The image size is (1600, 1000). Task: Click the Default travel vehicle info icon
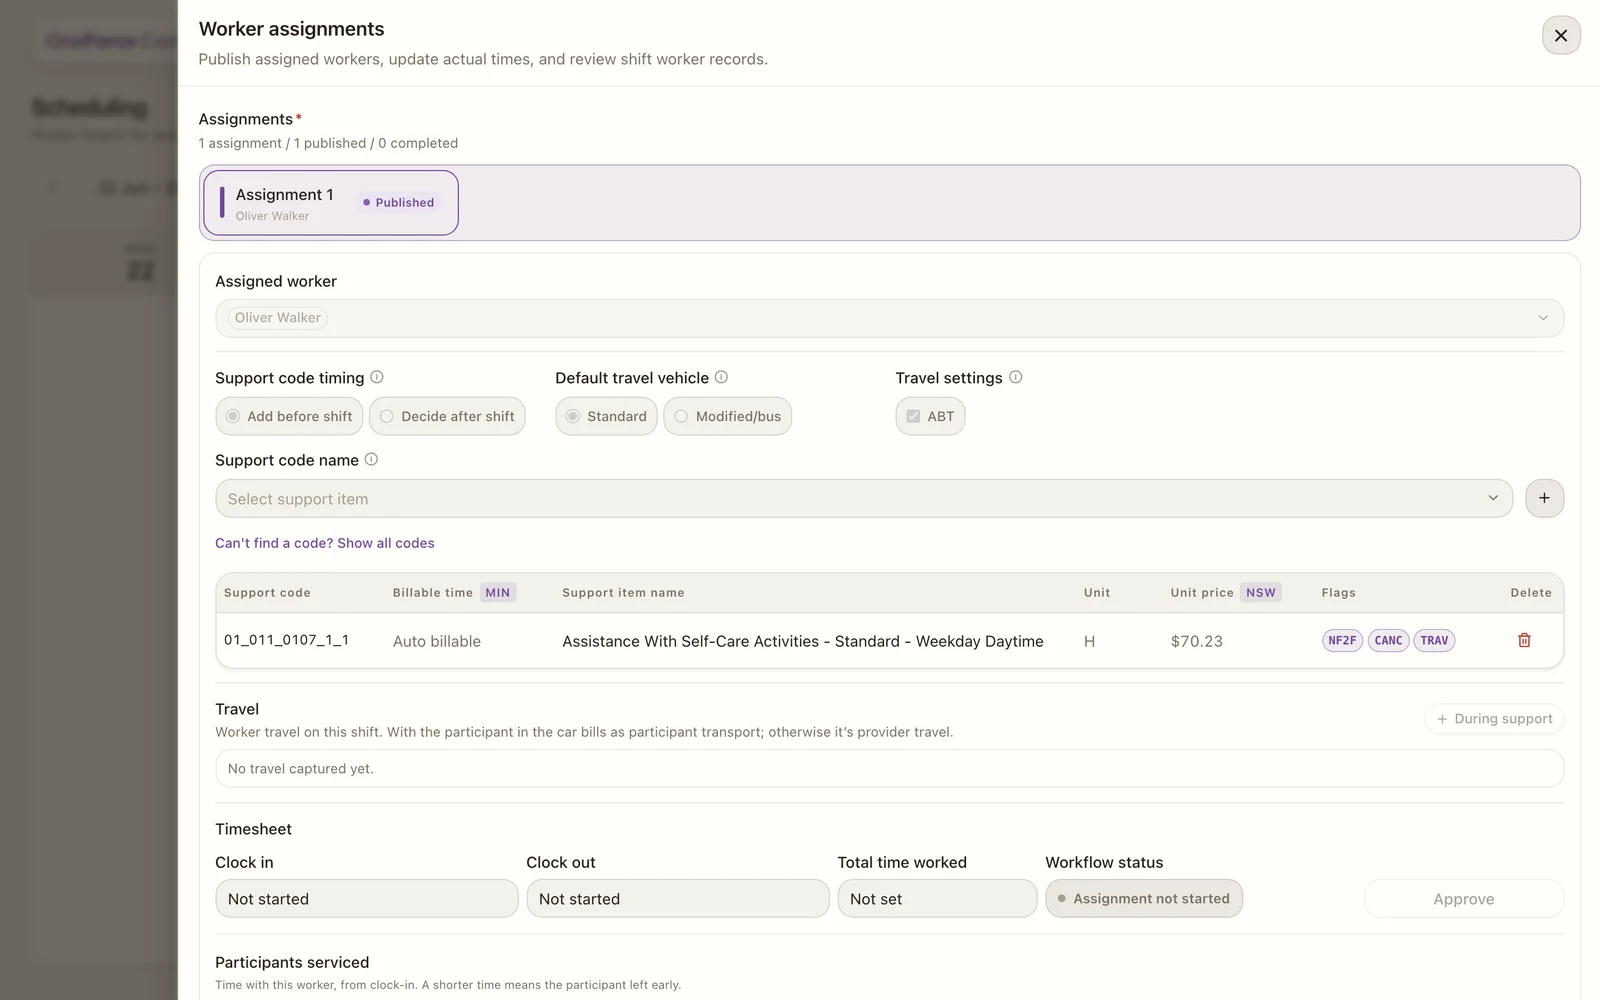point(721,377)
